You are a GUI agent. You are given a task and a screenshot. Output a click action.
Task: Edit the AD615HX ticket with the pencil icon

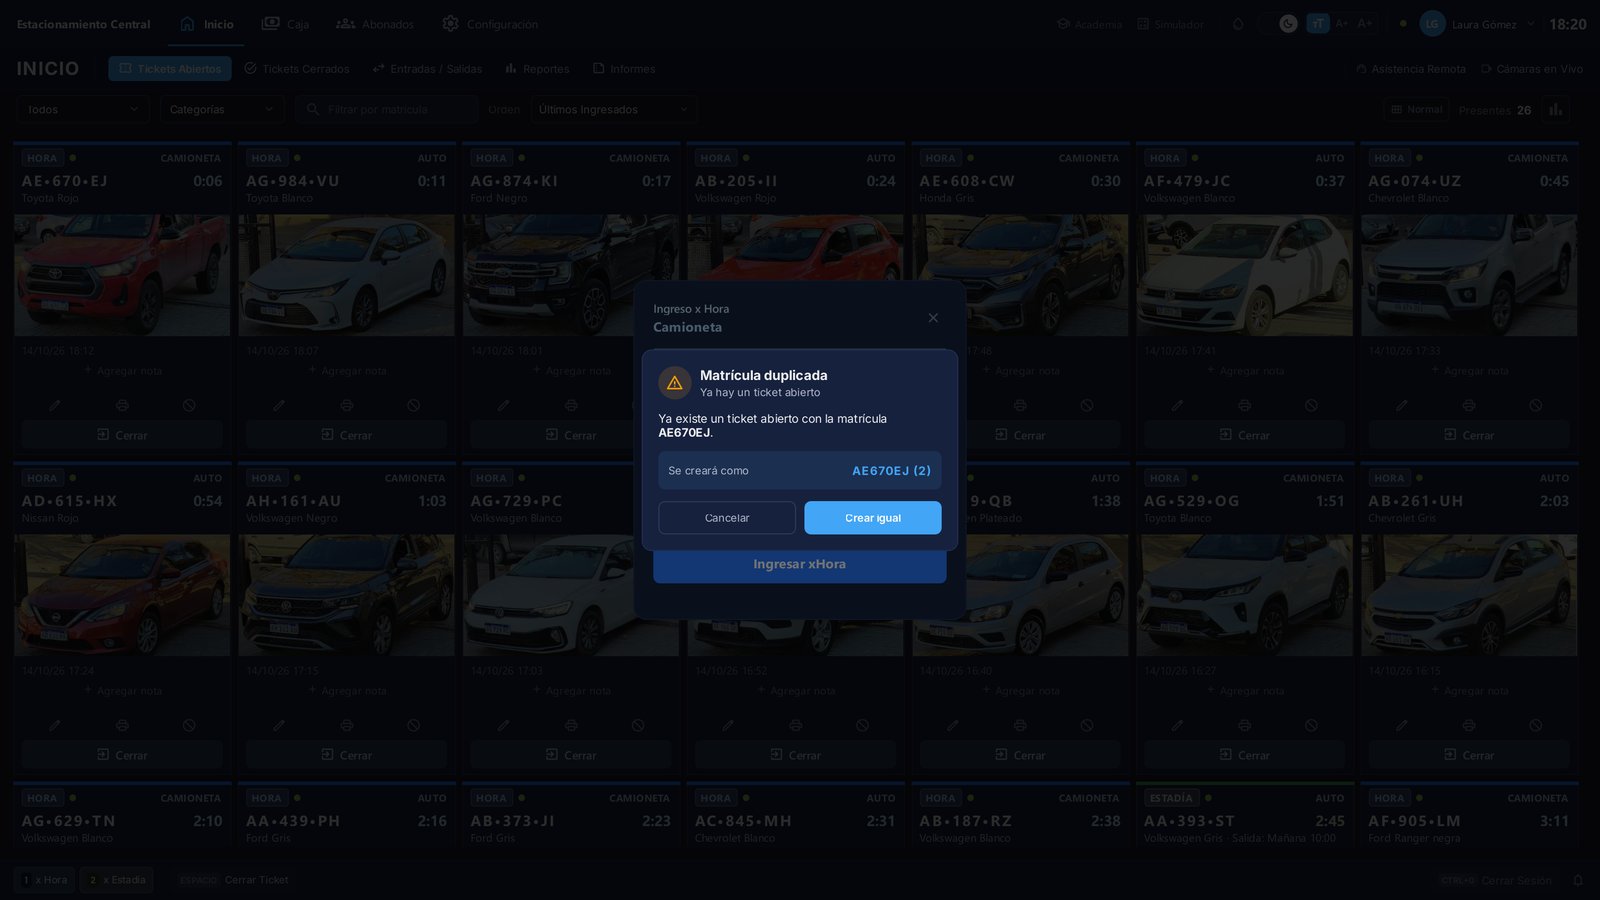tap(55, 725)
